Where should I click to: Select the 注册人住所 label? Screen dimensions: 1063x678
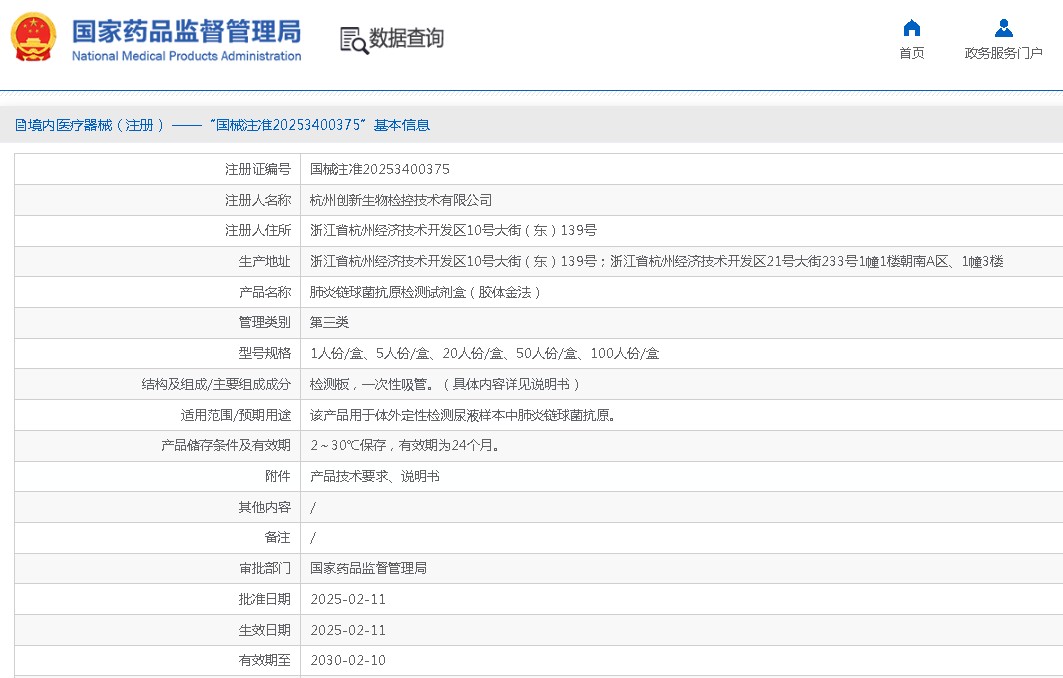(x=258, y=231)
